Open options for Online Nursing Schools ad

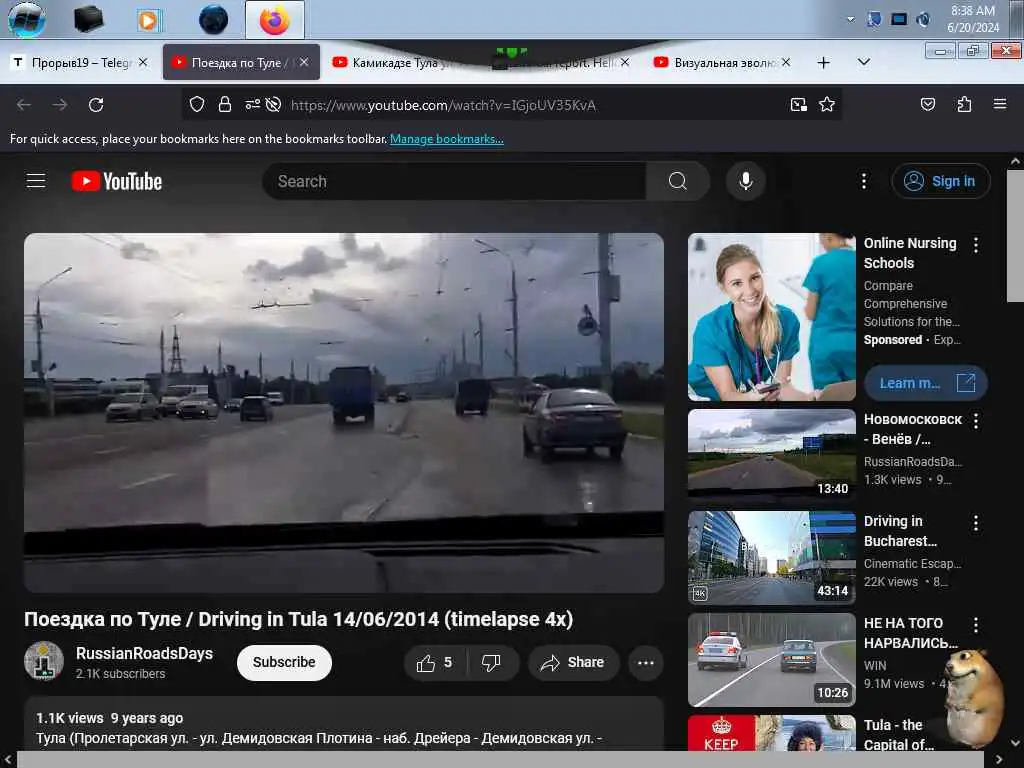coord(976,245)
